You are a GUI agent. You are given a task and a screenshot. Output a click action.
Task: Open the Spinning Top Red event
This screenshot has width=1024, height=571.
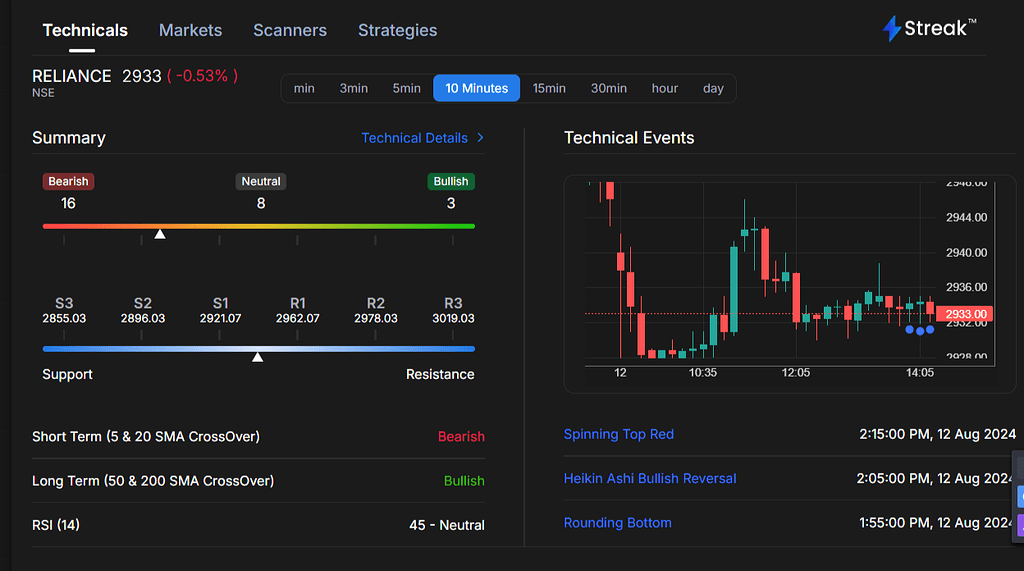pos(619,434)
